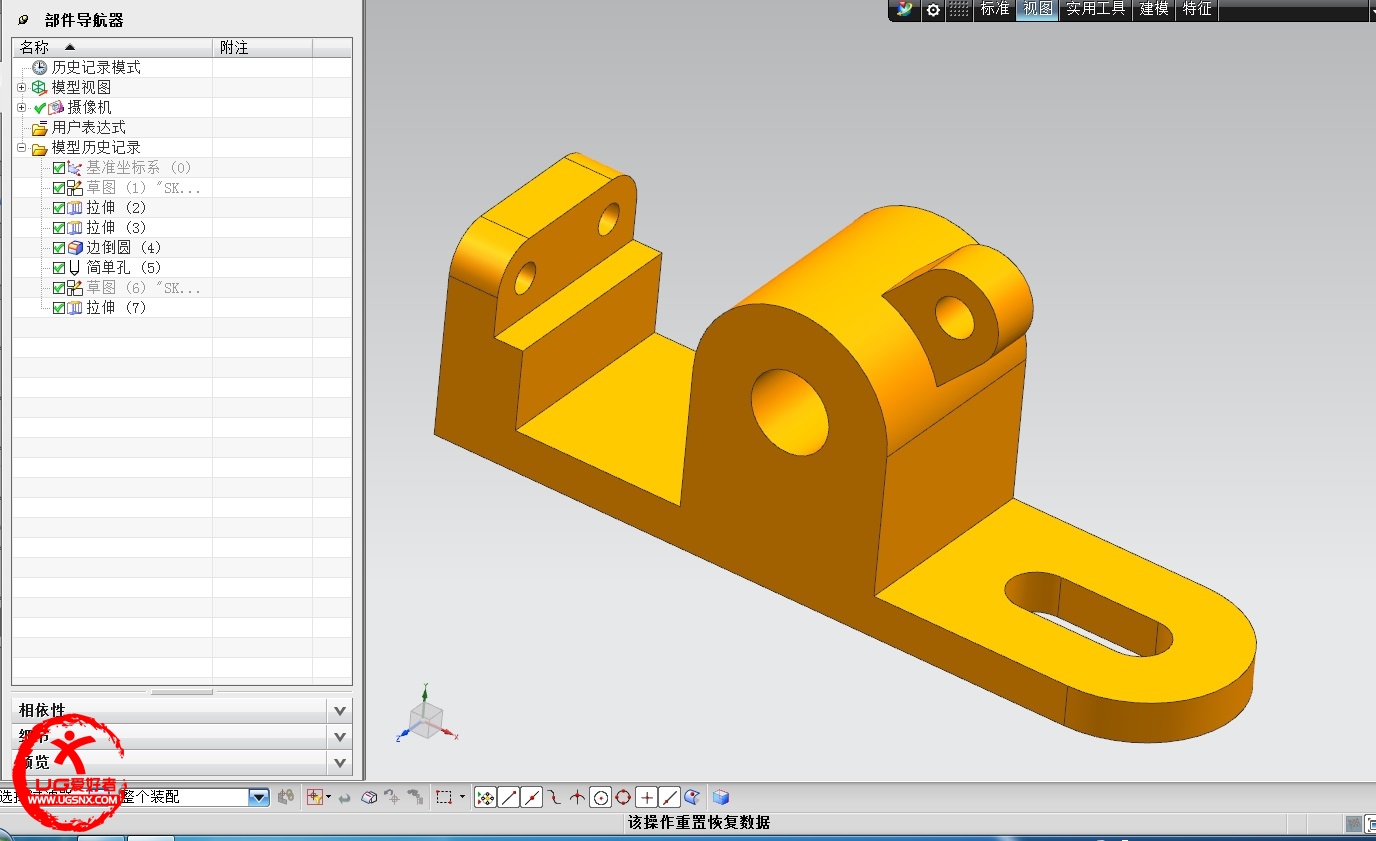
Task: Switch to the 视图 toolbar tab
Action: pos(1038,9)
